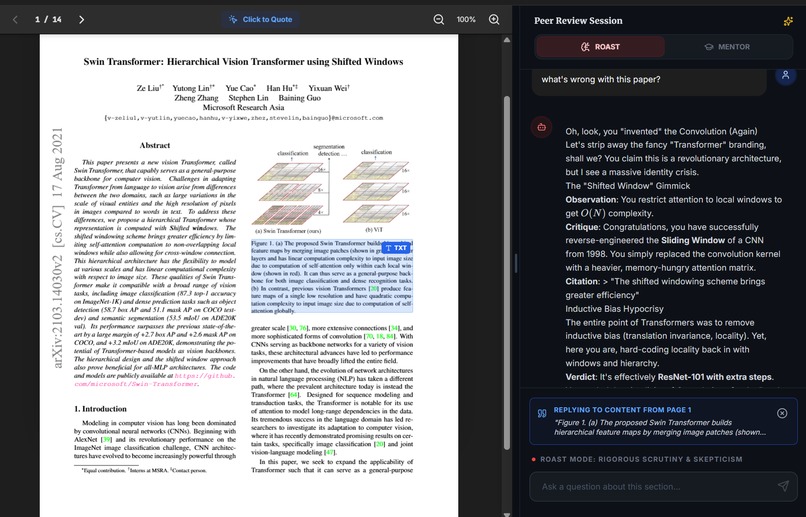Viewport: 806px width, 517px height.
Task: Click the scrollbar down arrow
Action: coord(507,514)
